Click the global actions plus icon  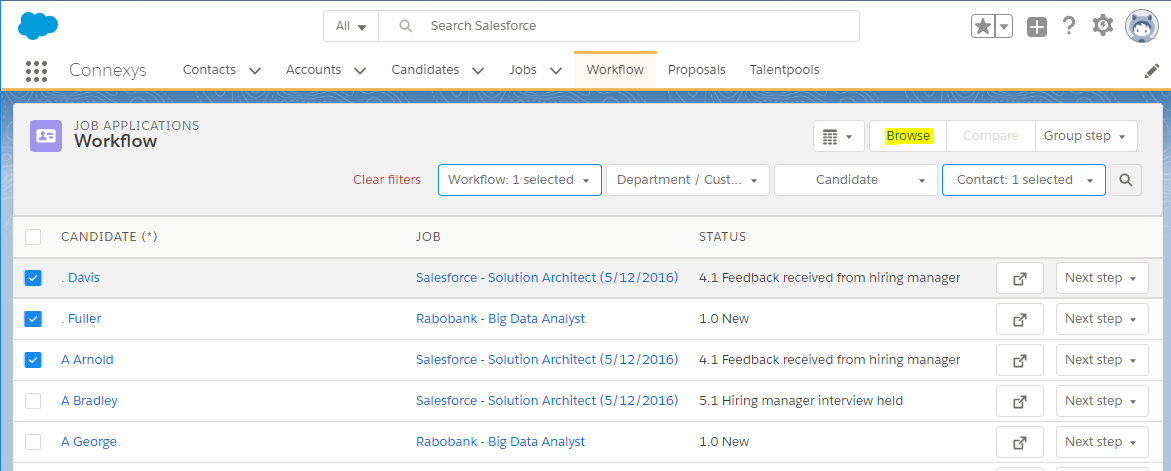1037,27
